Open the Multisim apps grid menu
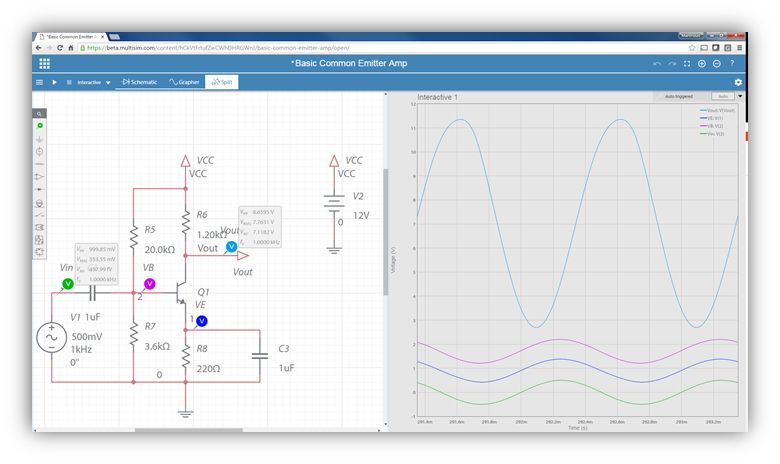 [x=44, y=64]
